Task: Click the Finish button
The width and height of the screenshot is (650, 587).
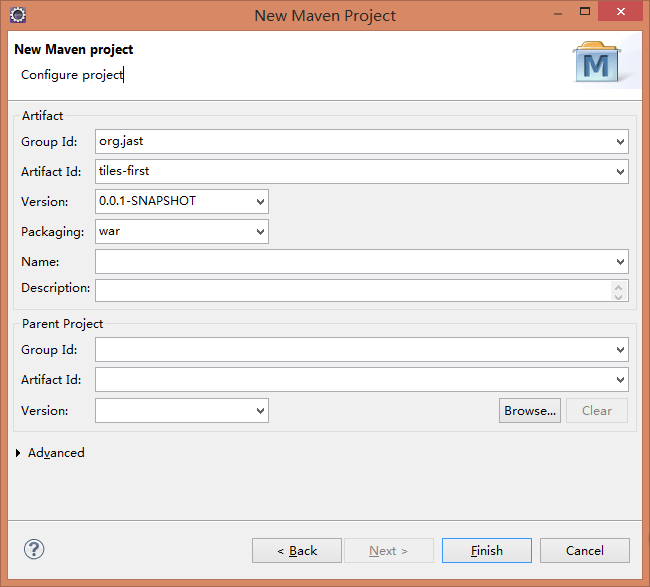Action: (x=487, y=551)
